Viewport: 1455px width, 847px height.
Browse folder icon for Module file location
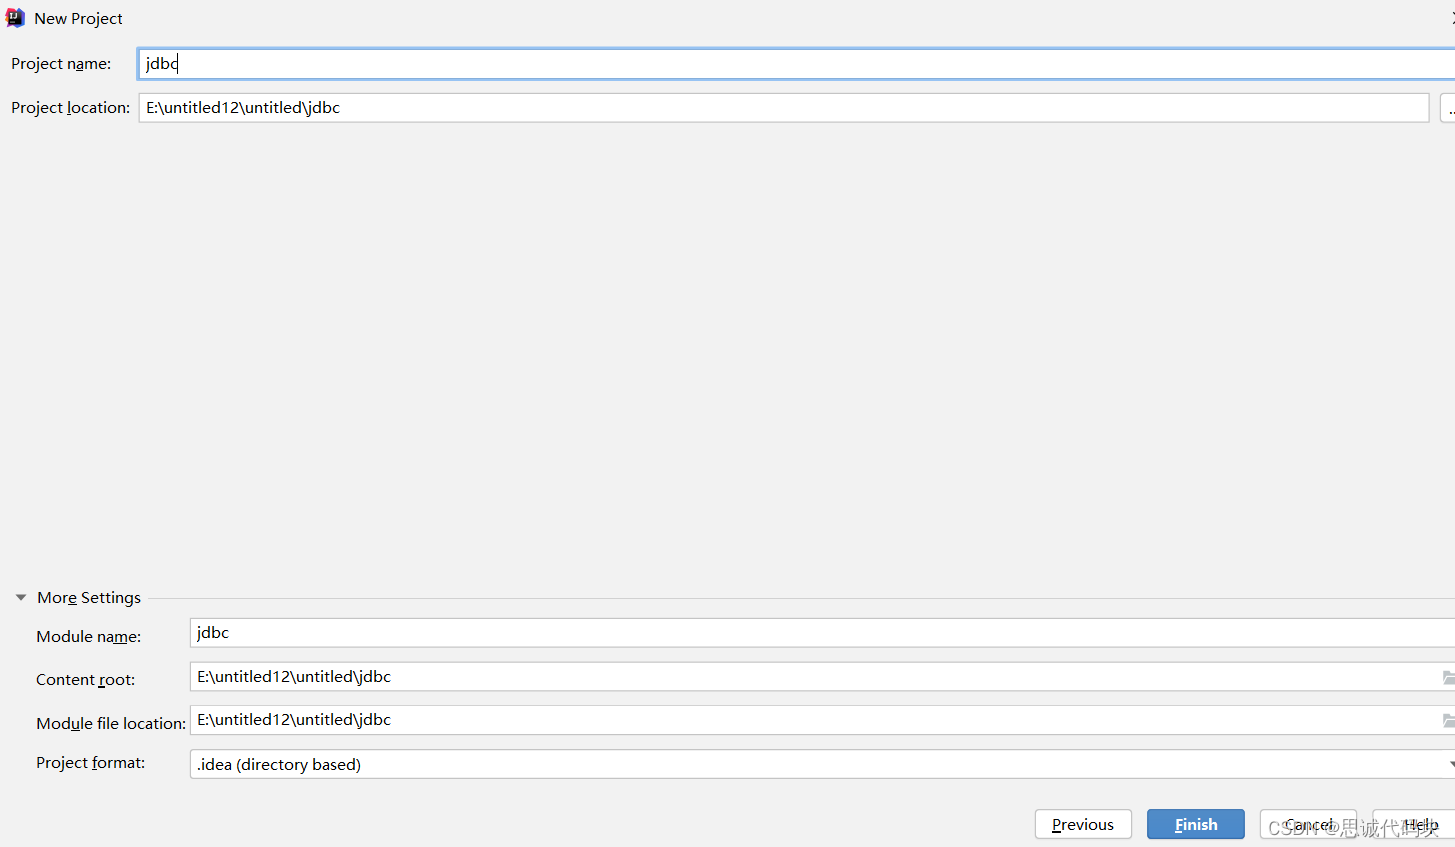tap(1448, 720)
